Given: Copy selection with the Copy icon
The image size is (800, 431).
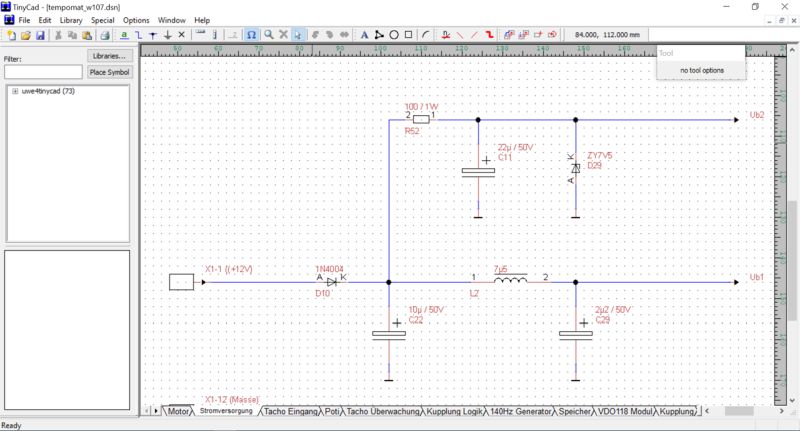Looking at the screenshot, I should tap(72, 35).
